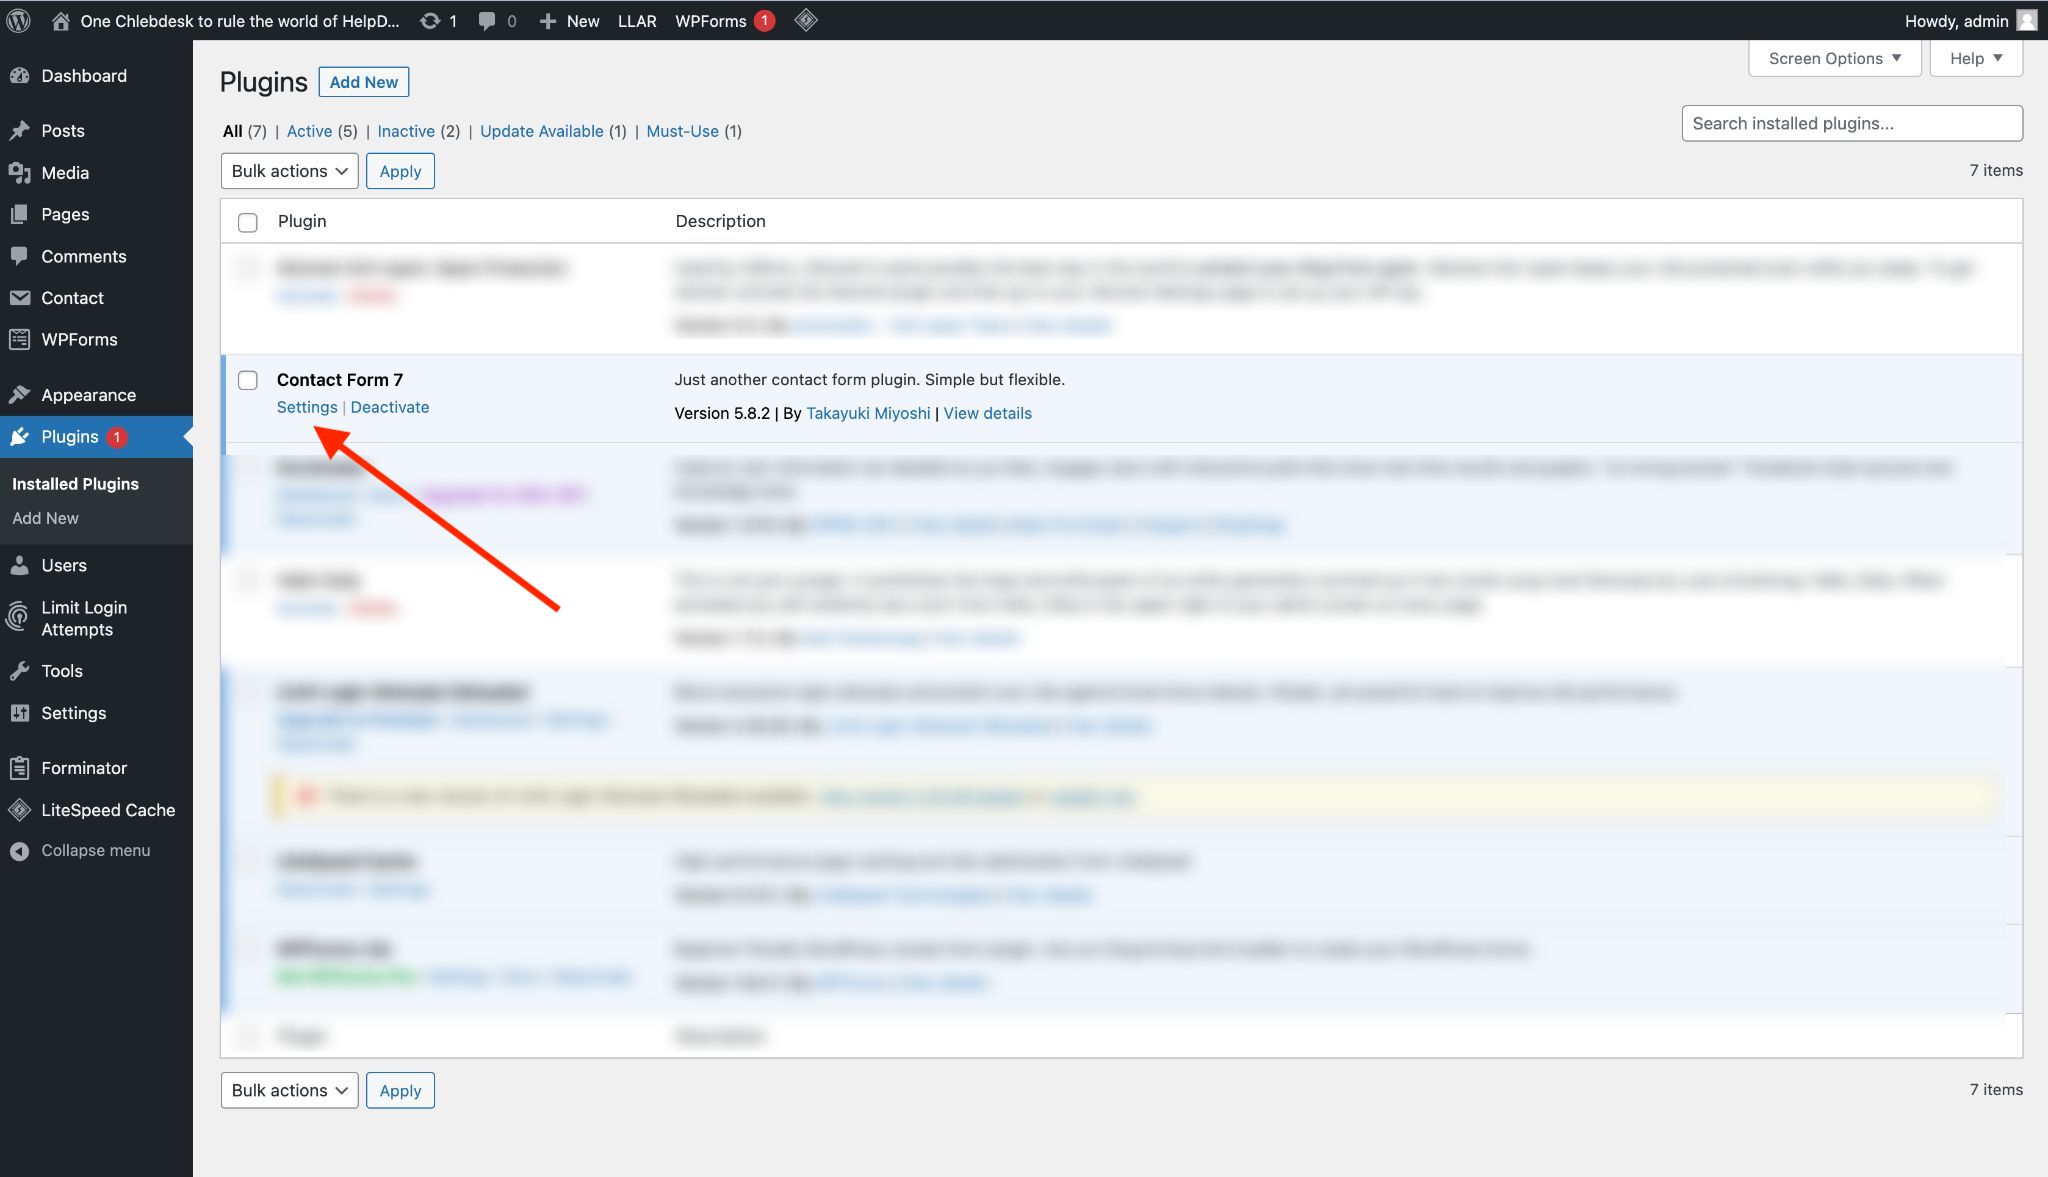Click the Add New plugin button

pyautogui.click(x=363, y=80)
